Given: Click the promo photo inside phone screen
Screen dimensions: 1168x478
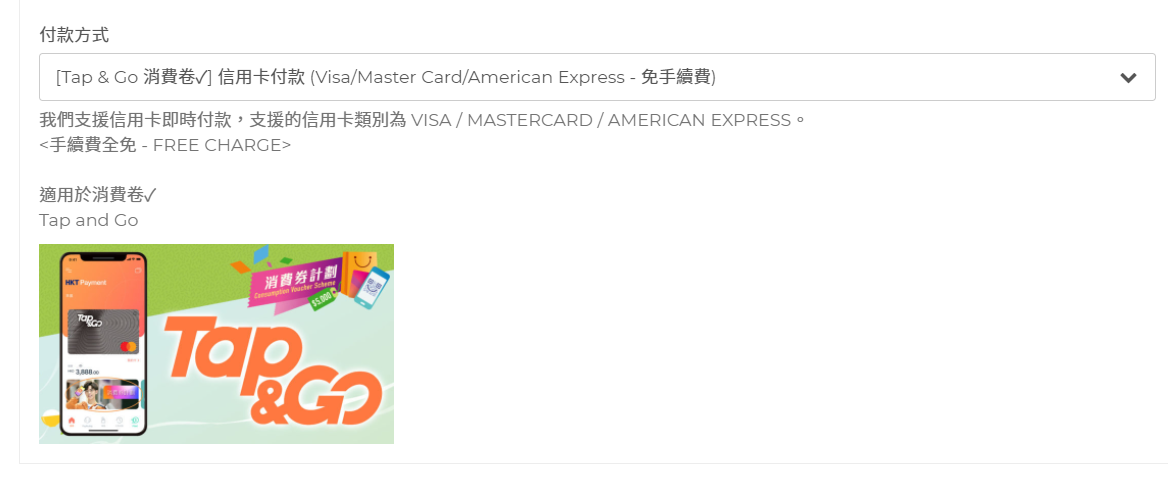Looking at the screenshot, I should click(102, 395).
